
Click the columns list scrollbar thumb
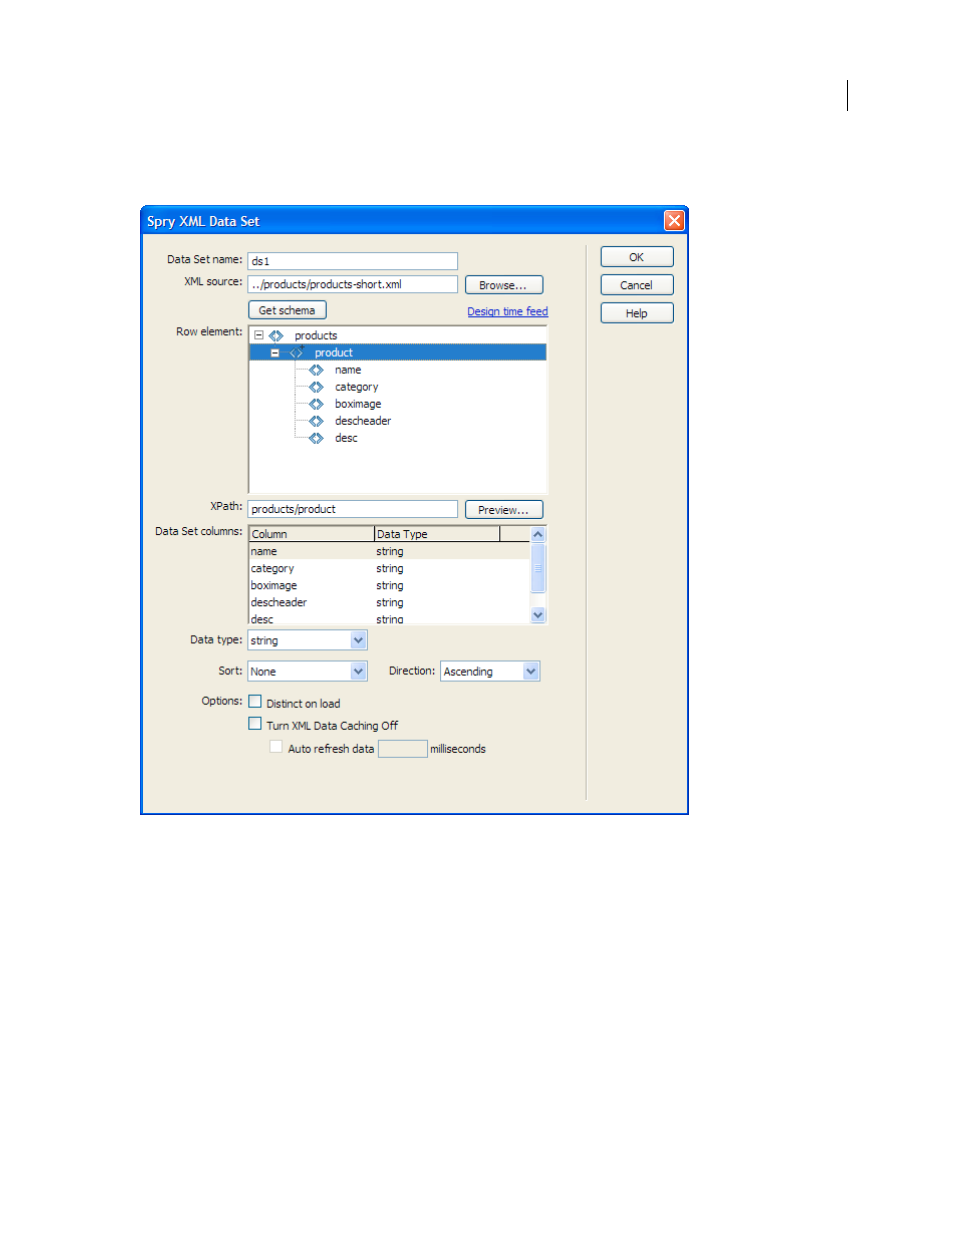pyautogui.click(x=538, y=568)
